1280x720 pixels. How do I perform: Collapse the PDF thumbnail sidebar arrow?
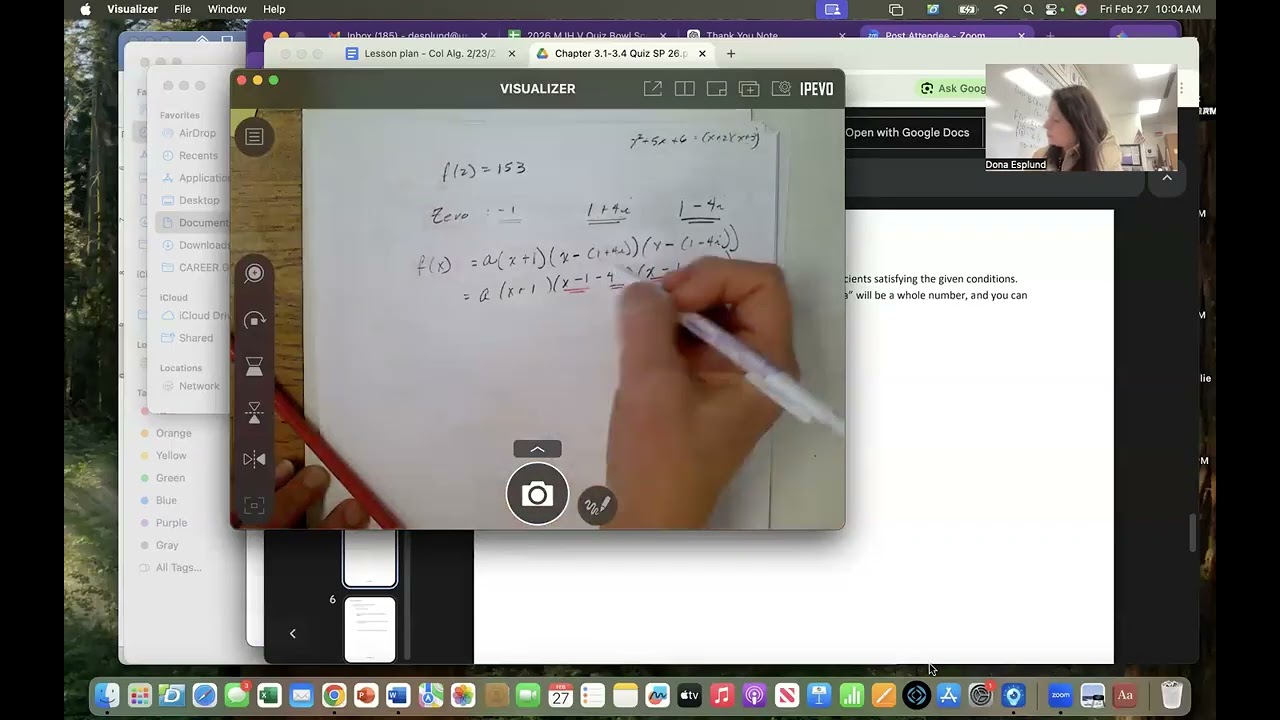(292, 634)
